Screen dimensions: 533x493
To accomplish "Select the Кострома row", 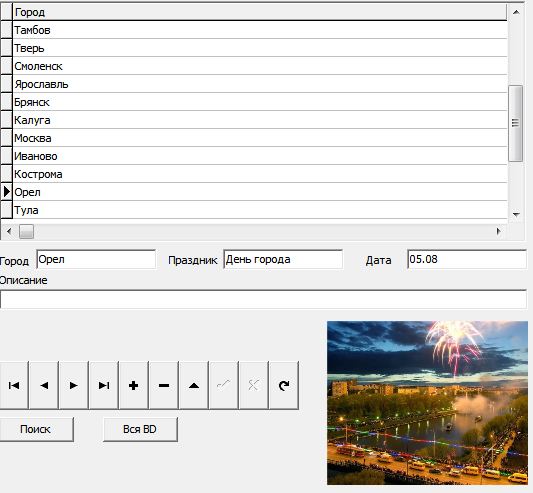I will click(260, 174).
